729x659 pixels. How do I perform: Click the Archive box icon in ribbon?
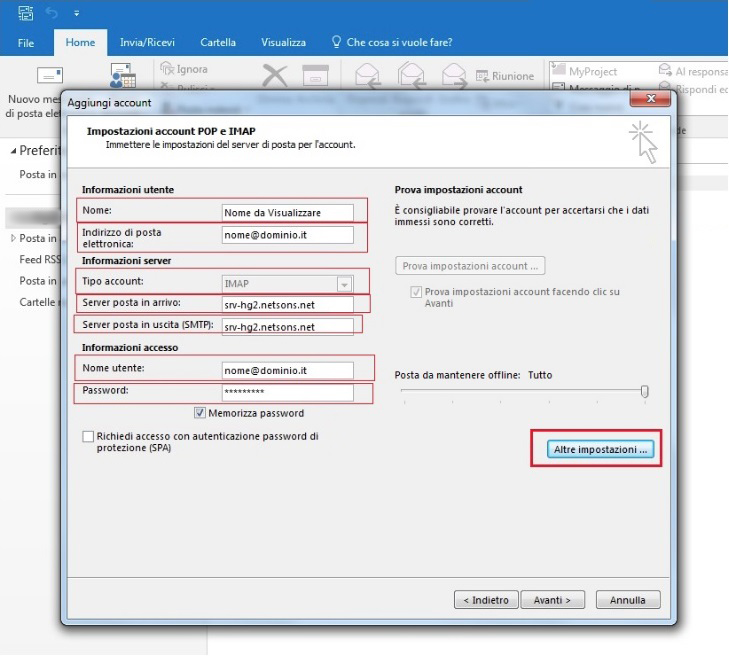[x=315, y=76]
